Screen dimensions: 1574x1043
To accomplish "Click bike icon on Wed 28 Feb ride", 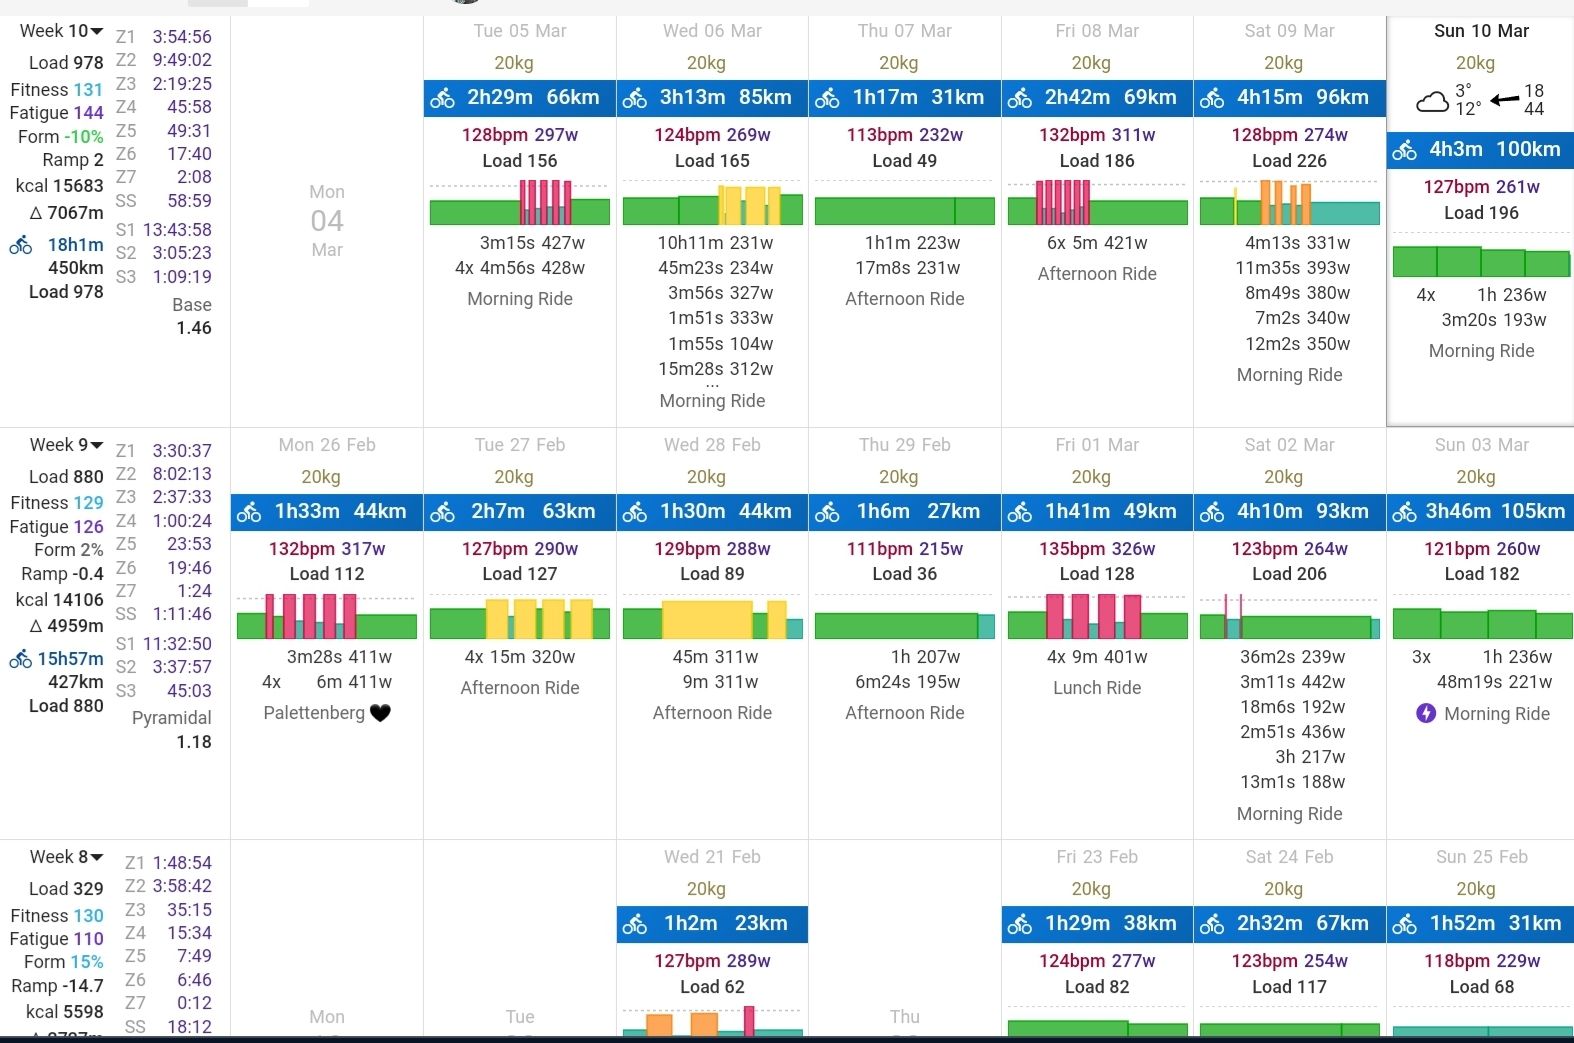I will (x=635, y=513).
